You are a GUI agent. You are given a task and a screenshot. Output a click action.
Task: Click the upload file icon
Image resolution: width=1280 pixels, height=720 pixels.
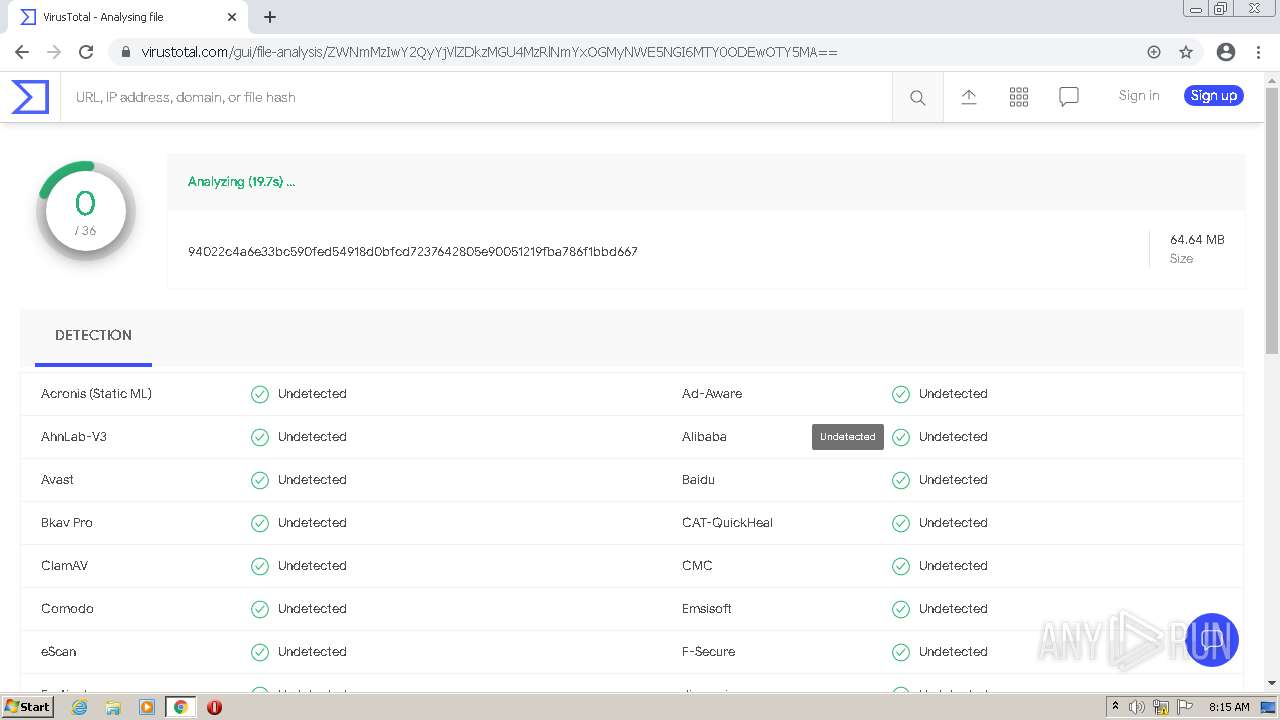coord(968,97)
